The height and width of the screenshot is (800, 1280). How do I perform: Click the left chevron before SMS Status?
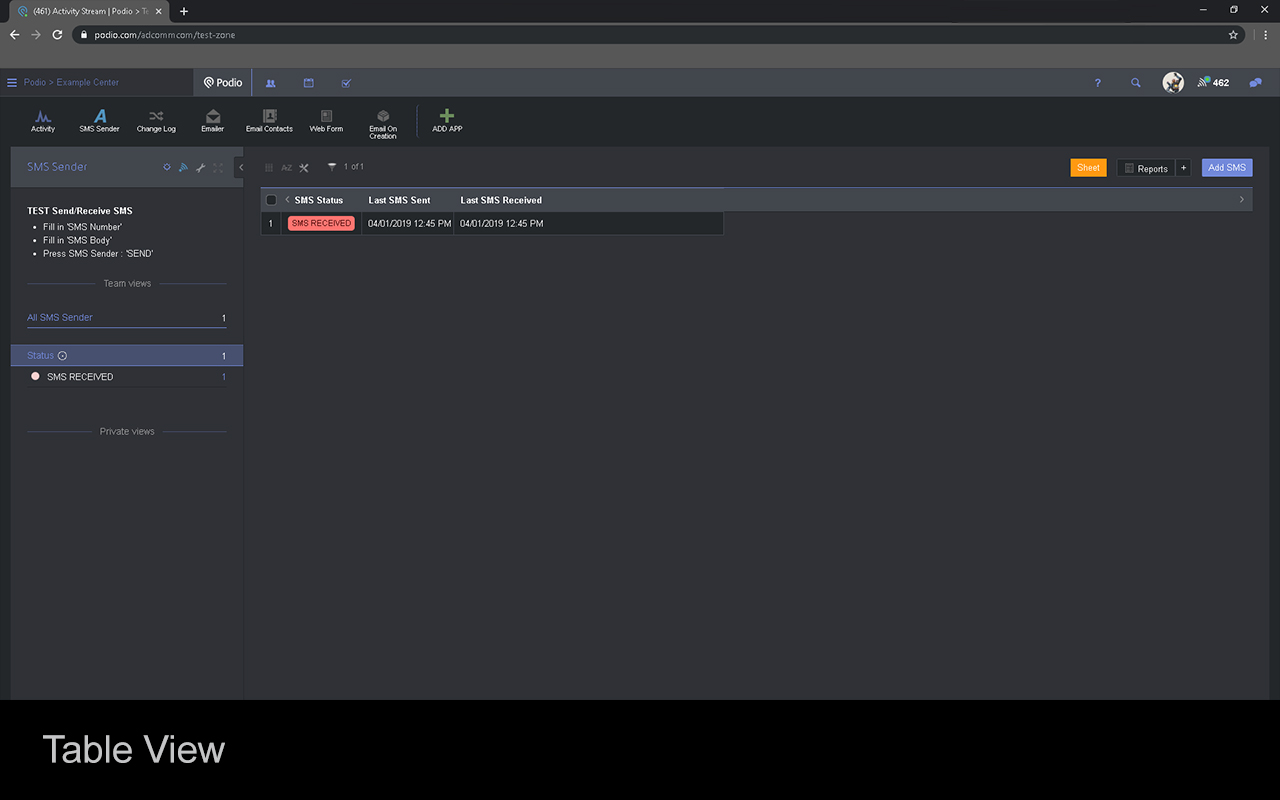pos(287,200)
